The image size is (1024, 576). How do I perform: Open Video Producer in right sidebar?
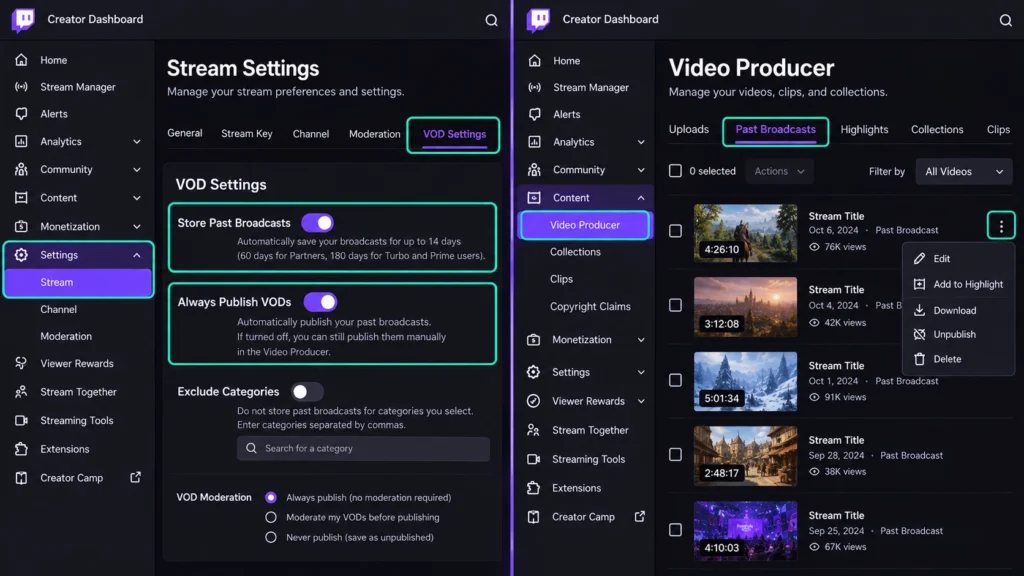[x=584, y=225]
